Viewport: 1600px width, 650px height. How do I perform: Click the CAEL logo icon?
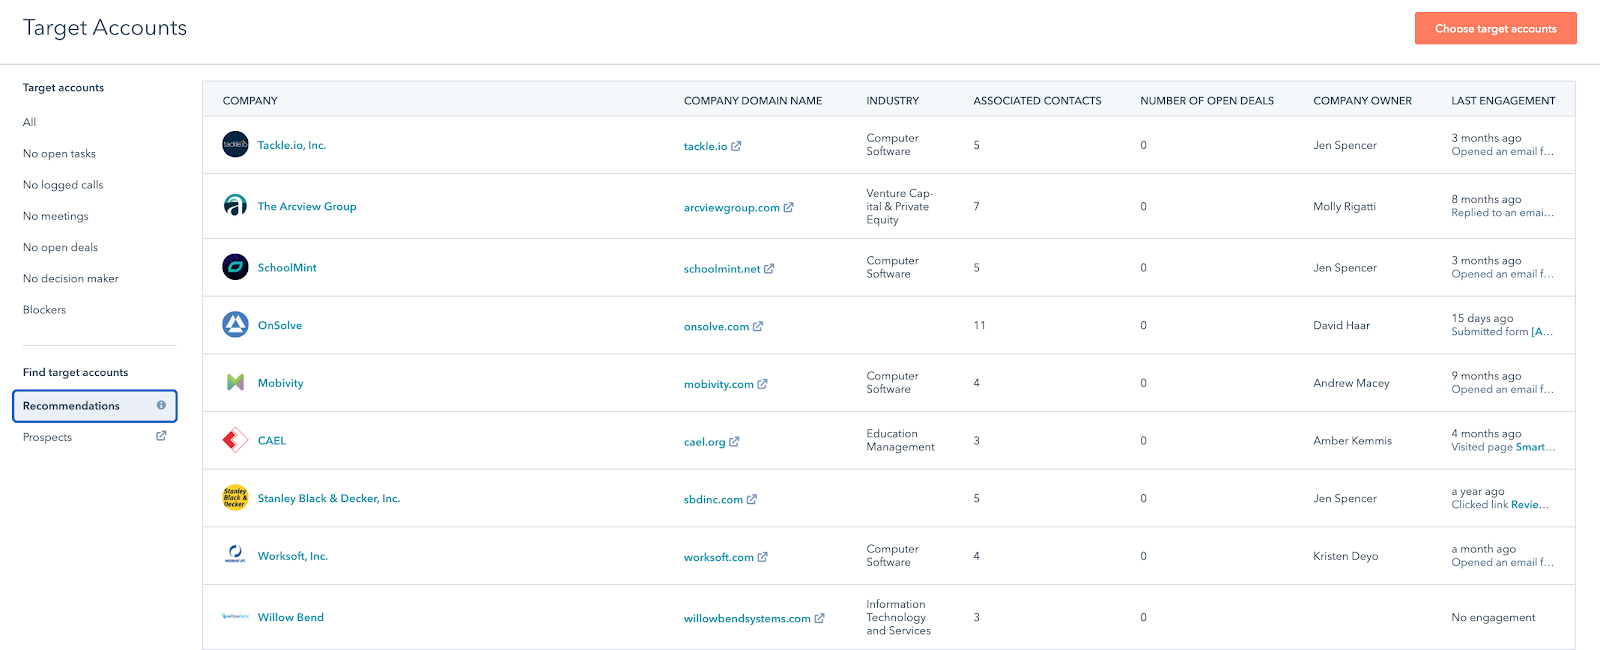(235, 440)
